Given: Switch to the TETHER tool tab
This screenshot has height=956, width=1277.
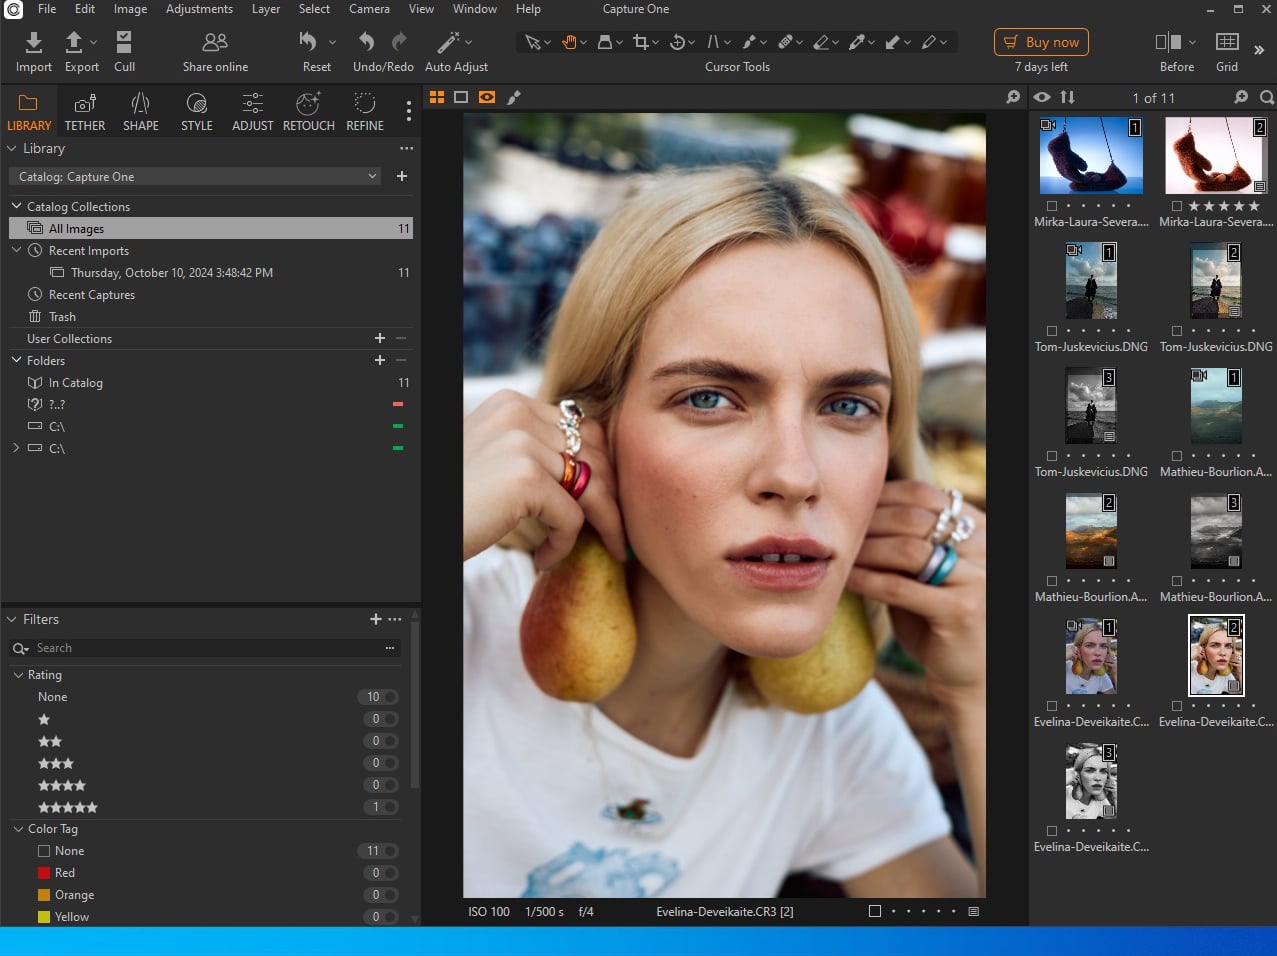Looking at the screenshot, I should pyautogui.click(x=85, y=111).
